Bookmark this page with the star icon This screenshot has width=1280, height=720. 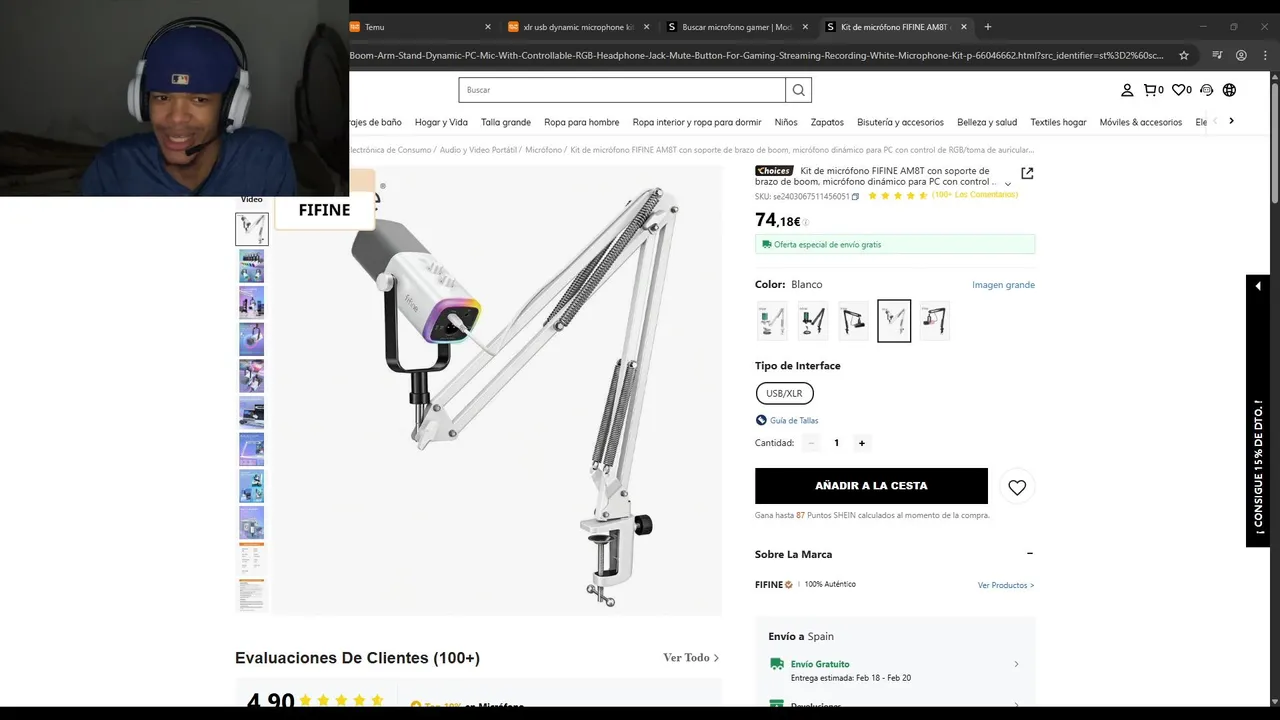(1184, 55)
